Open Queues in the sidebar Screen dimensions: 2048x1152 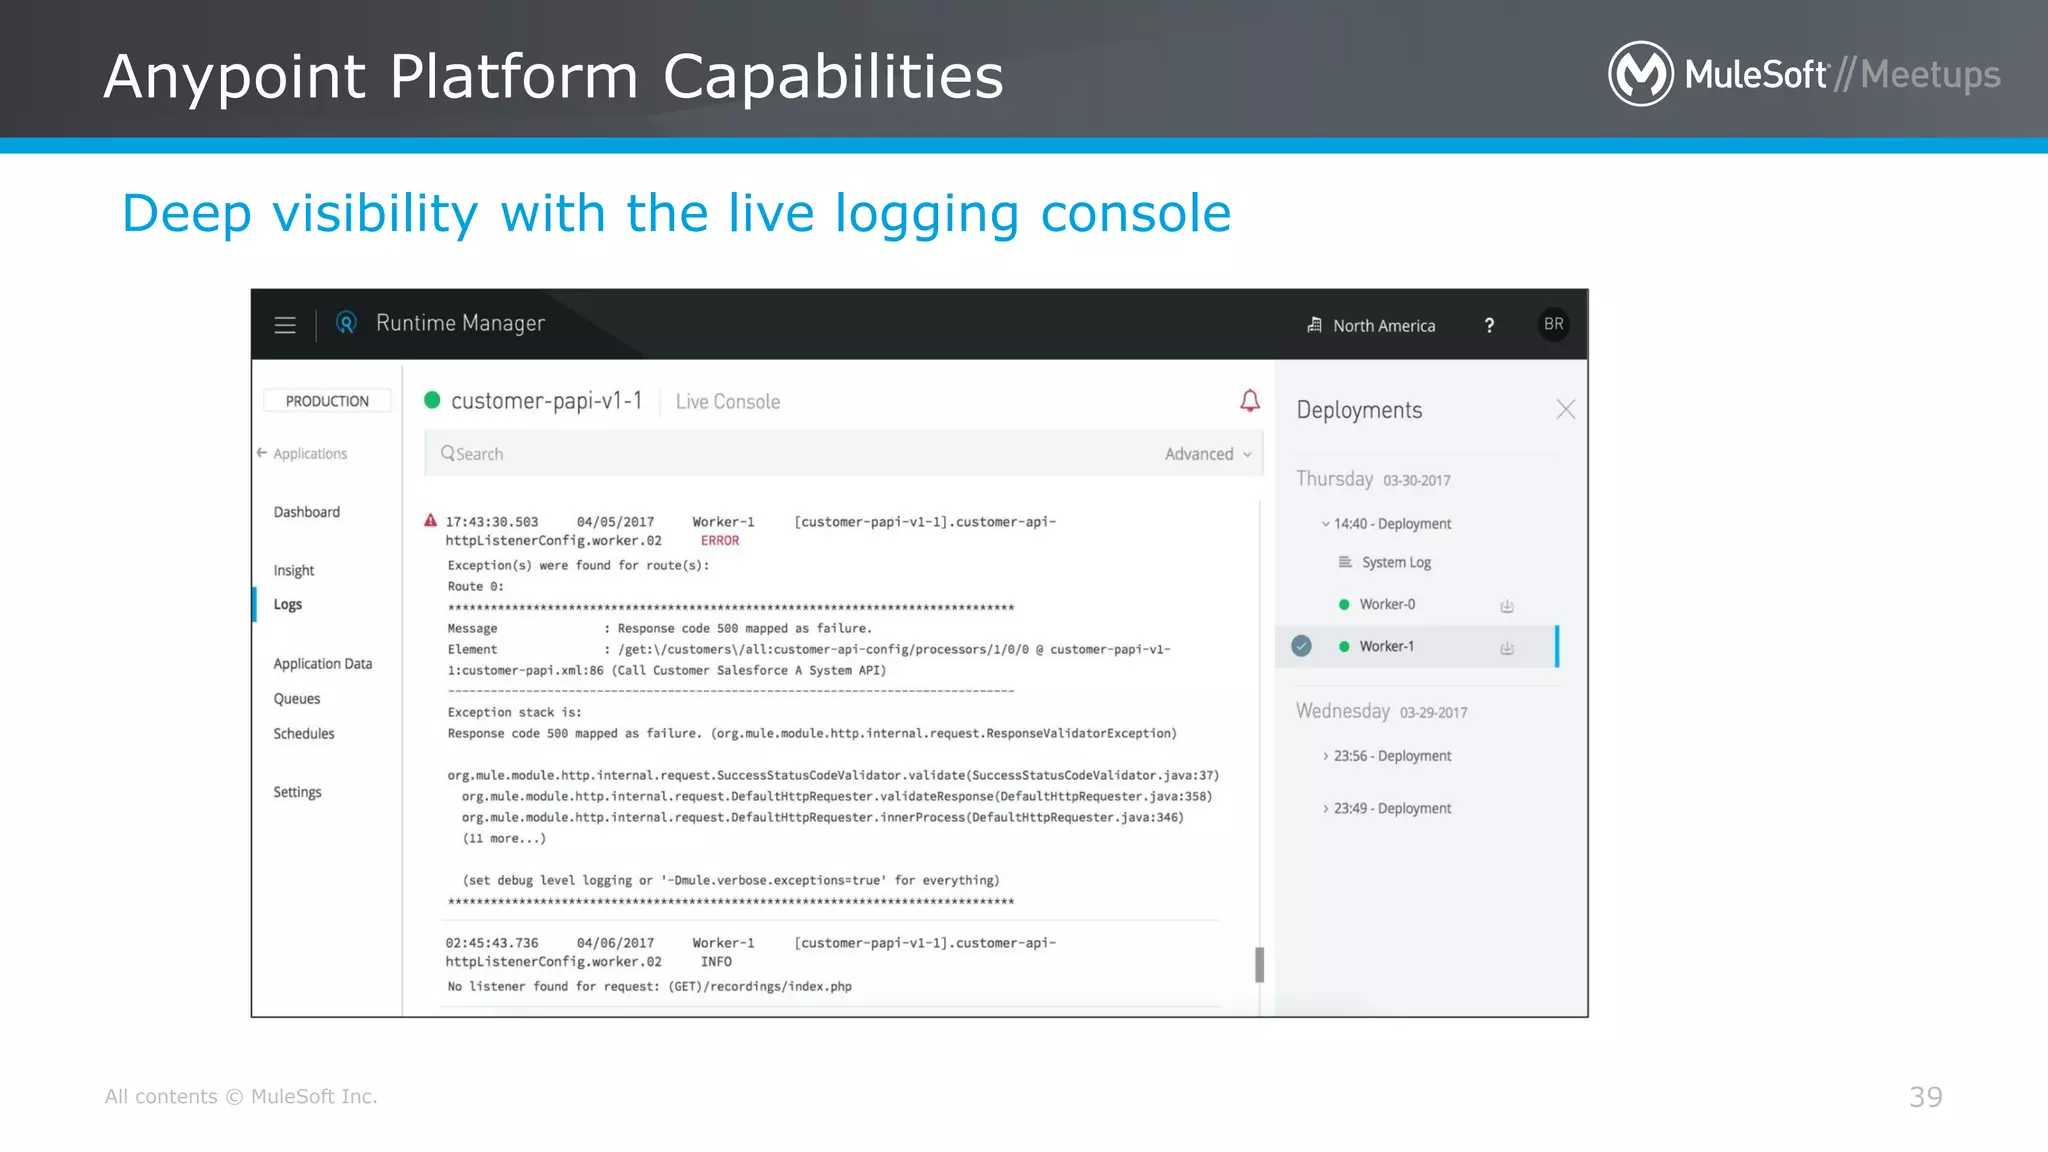point(297,699)
